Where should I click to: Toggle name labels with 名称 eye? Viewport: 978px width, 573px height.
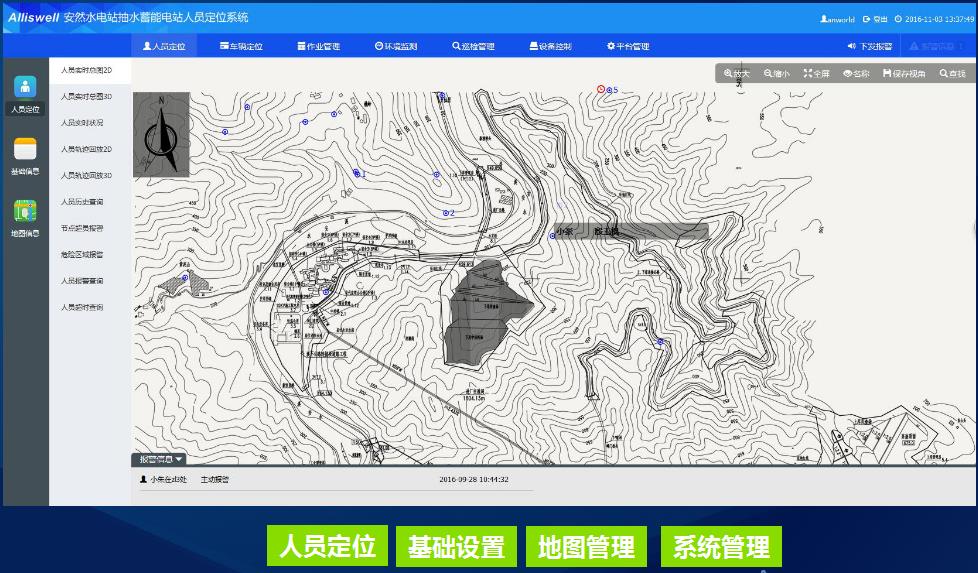856,74
